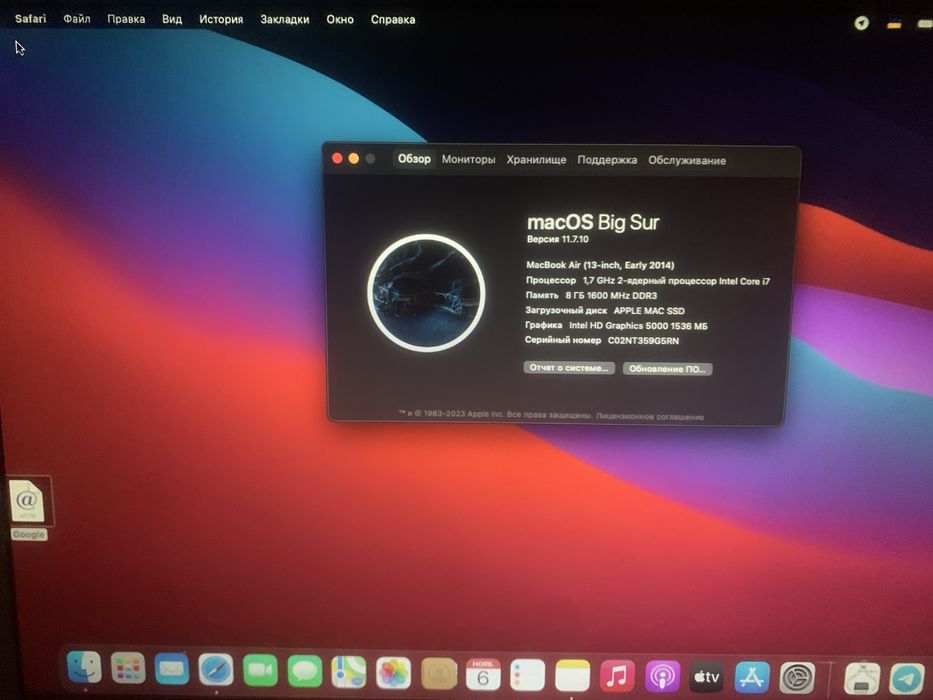Switch to the Хранилище tab
Screen dimensions: 933x700
pos(536,160)
